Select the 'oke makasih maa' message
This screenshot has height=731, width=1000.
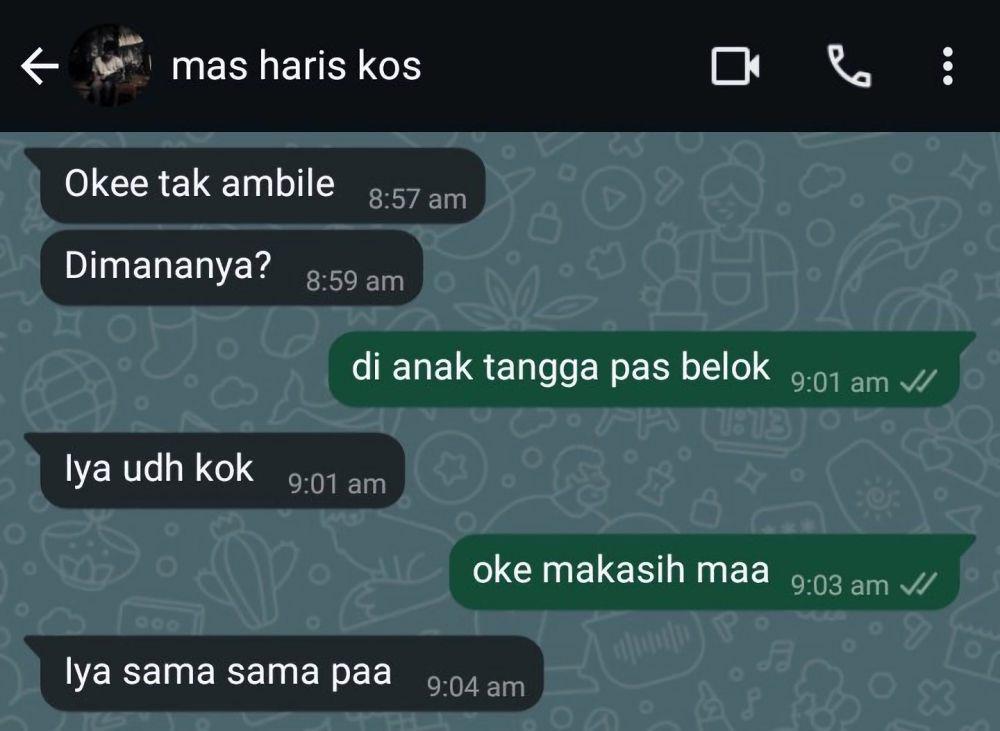click(x=712, y=572)
